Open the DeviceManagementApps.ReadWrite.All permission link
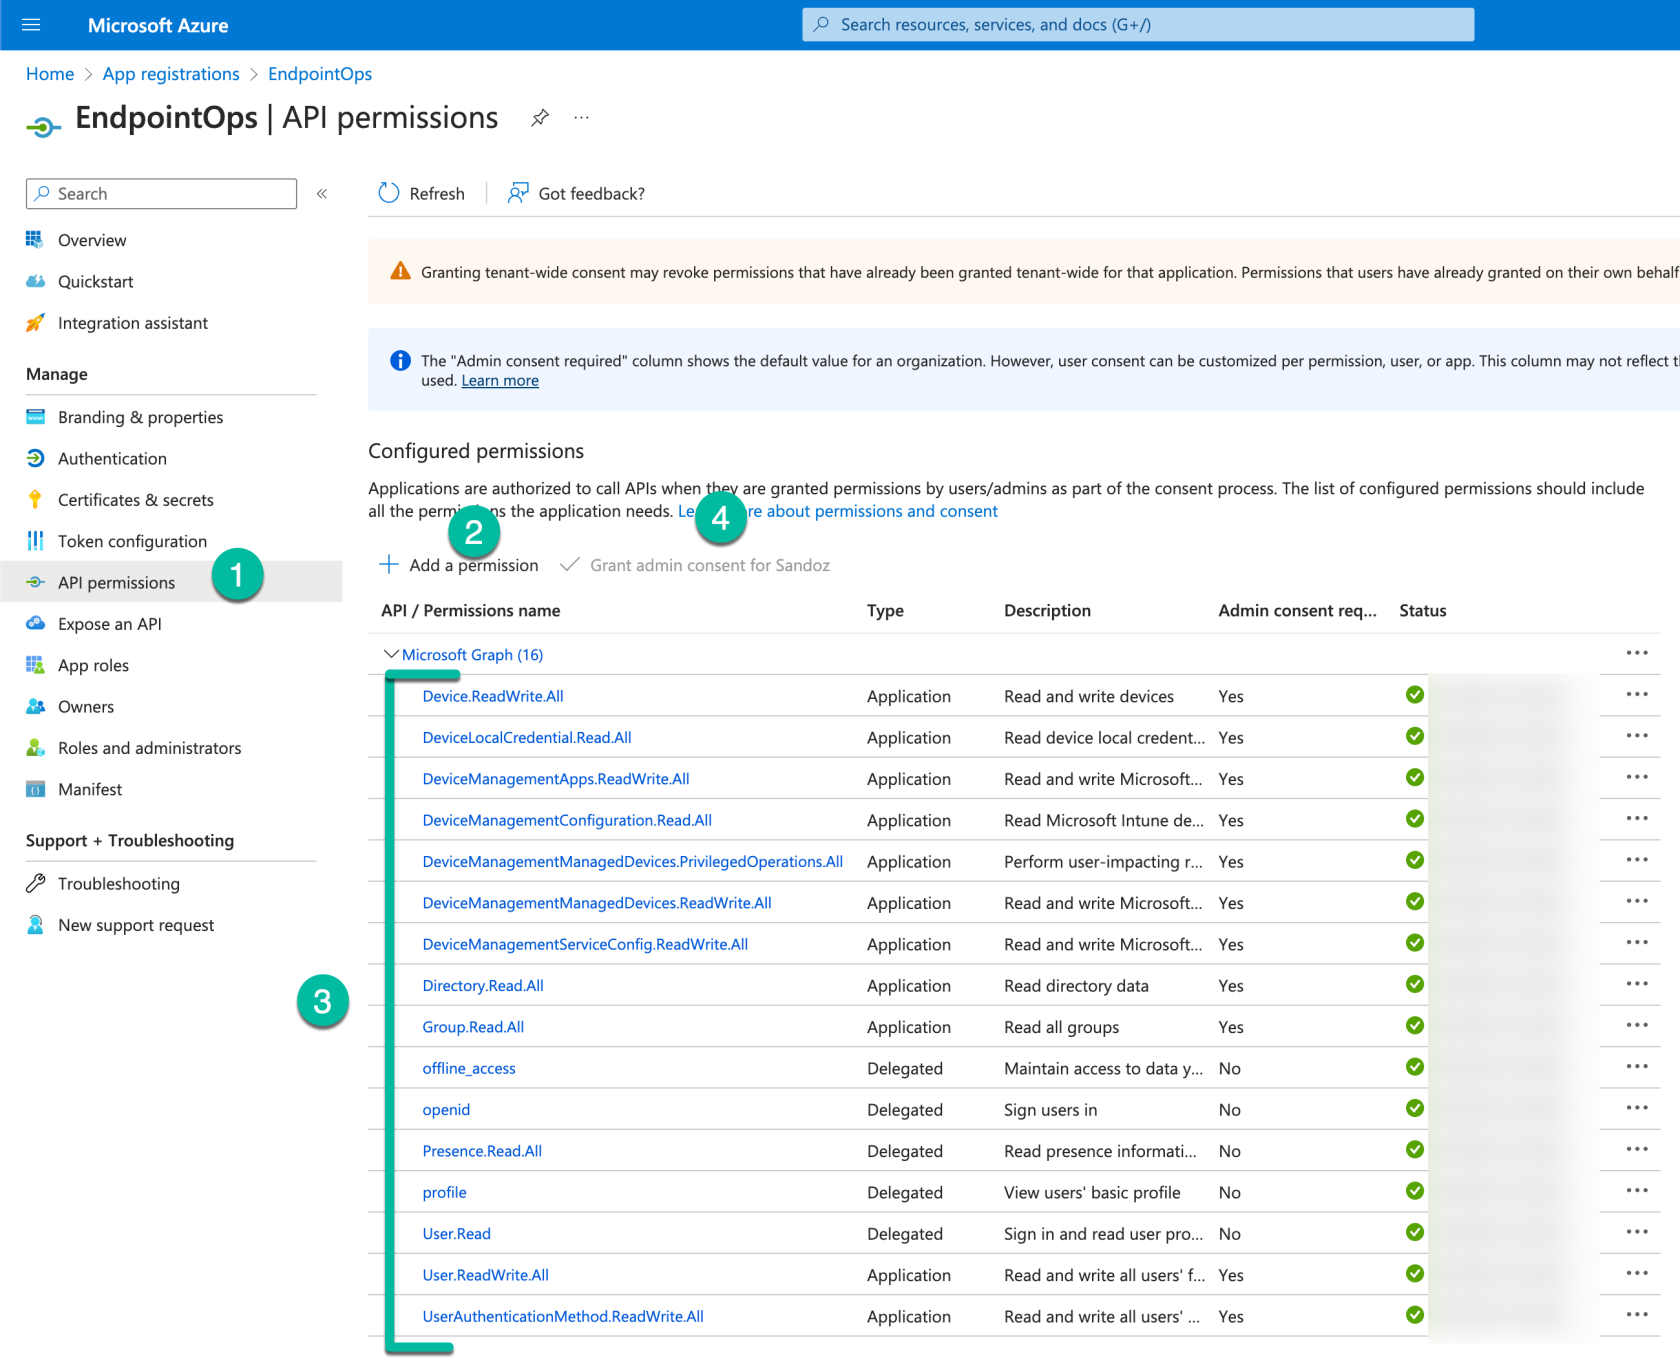Image resolution: width=1680 pixels, height=1358 pixels. tap(556, 779)
